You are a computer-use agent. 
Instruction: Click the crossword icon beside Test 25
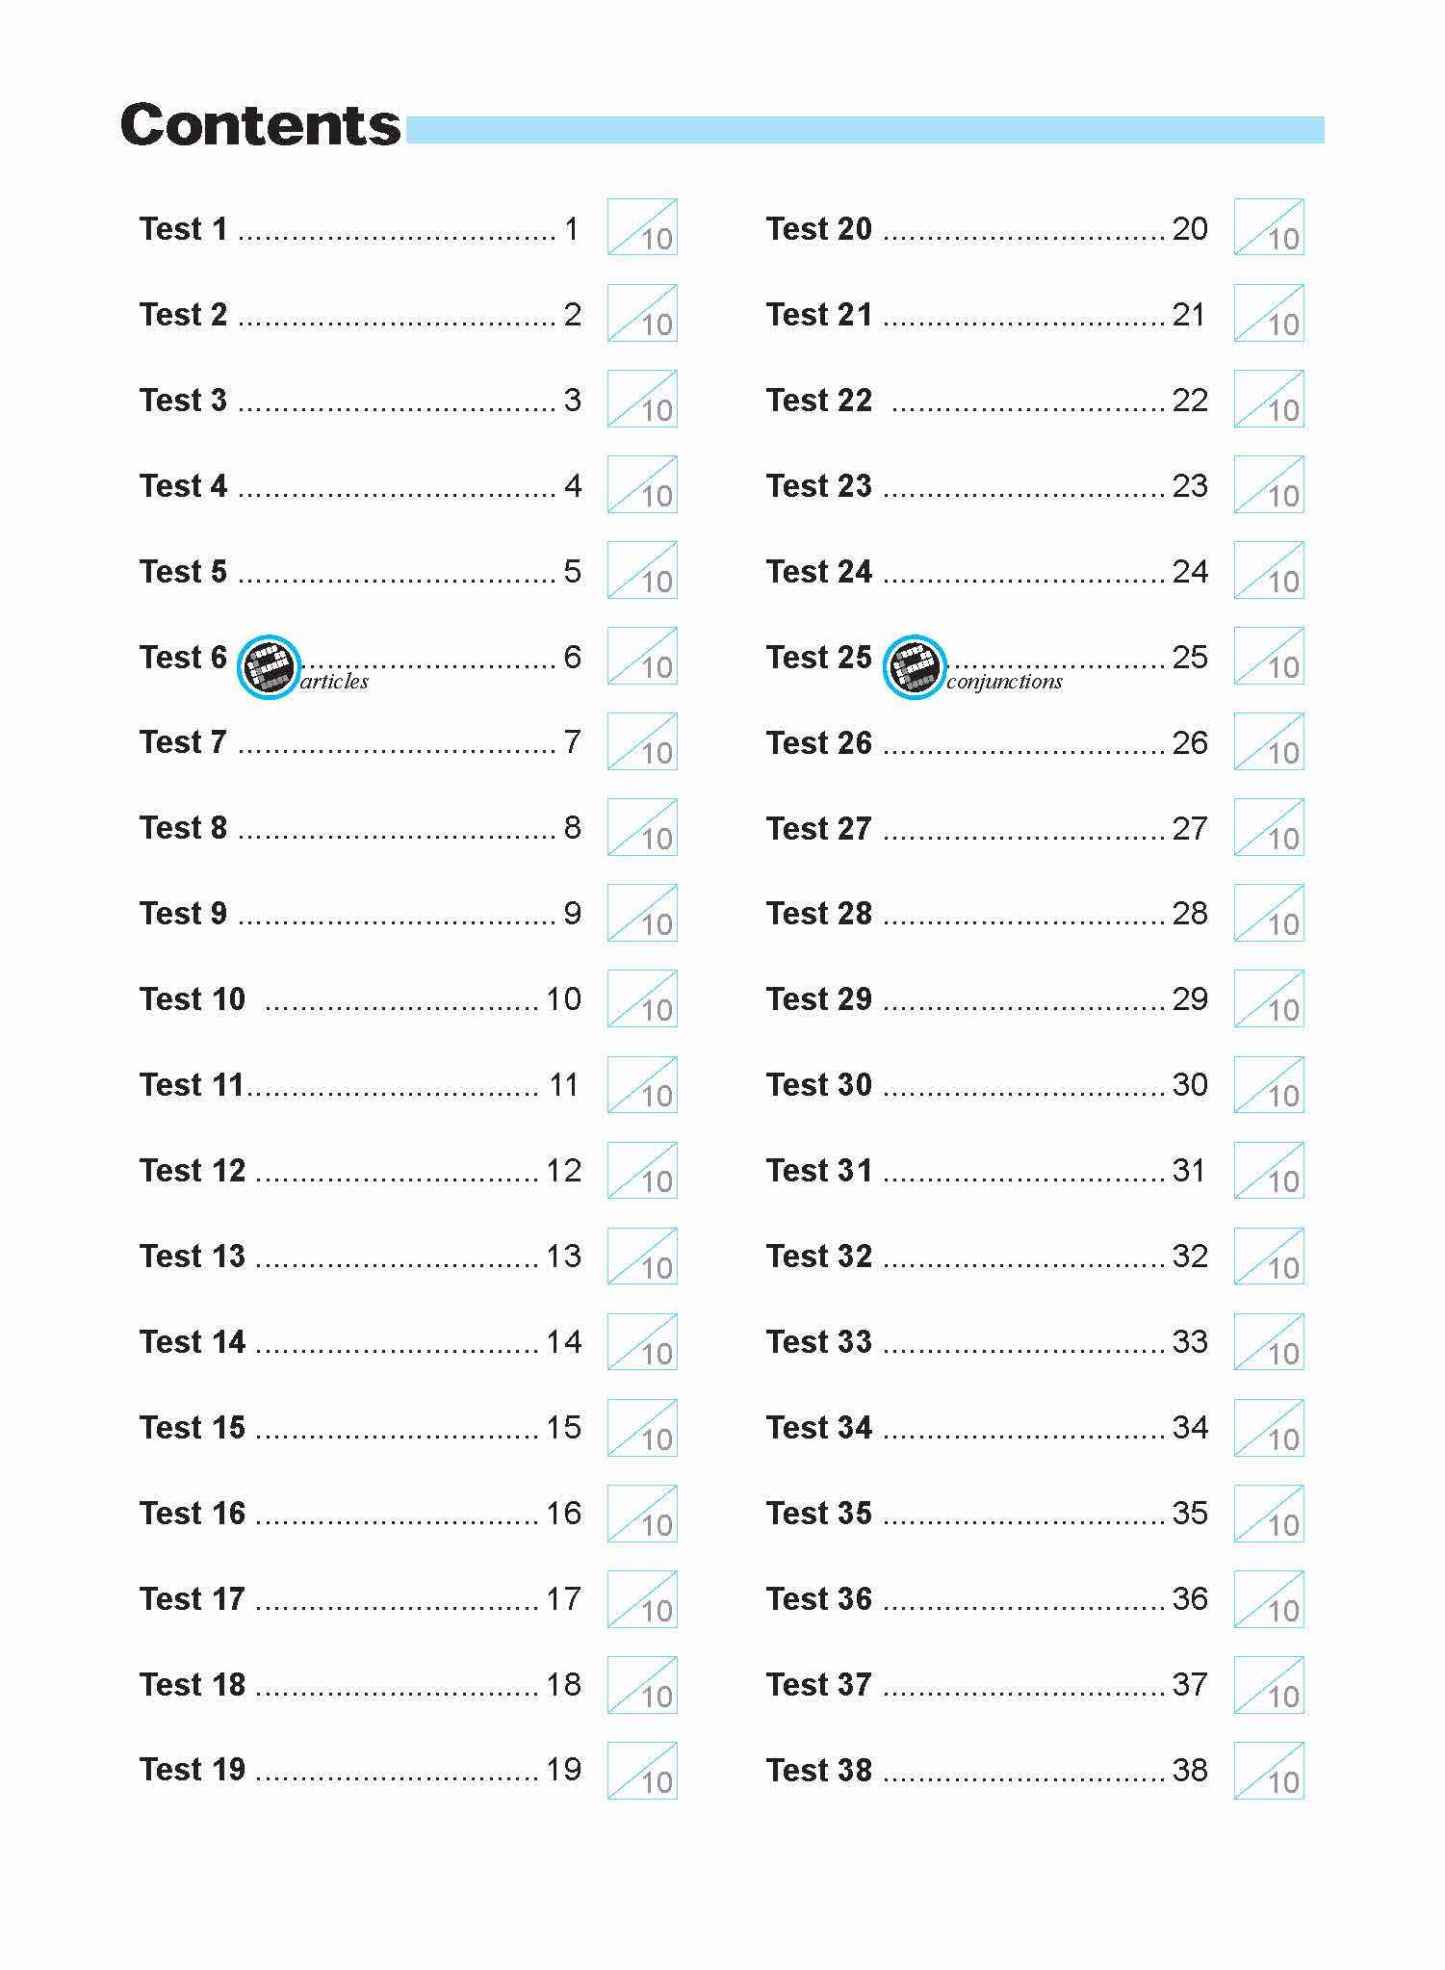click(914, 667)
